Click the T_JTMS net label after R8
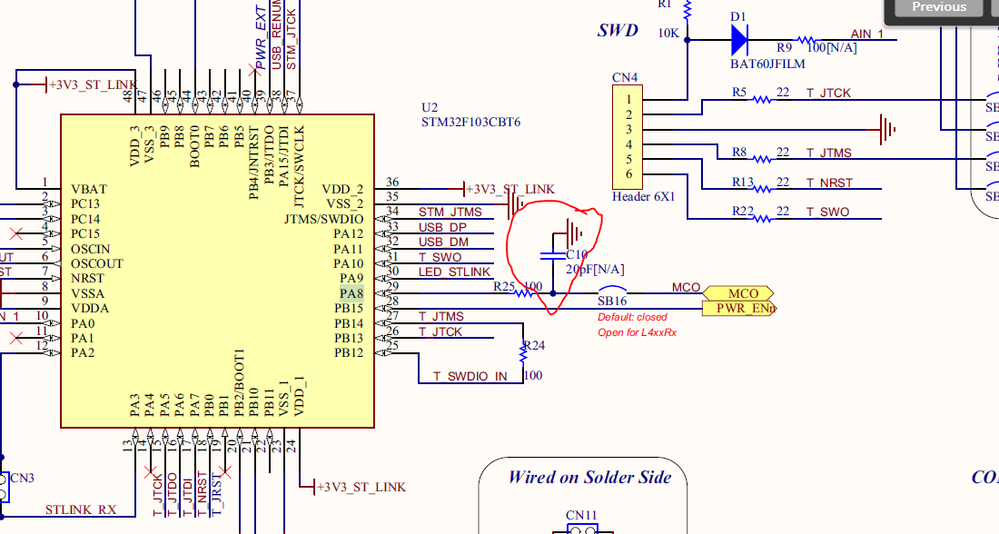 [x=829, y=153]
